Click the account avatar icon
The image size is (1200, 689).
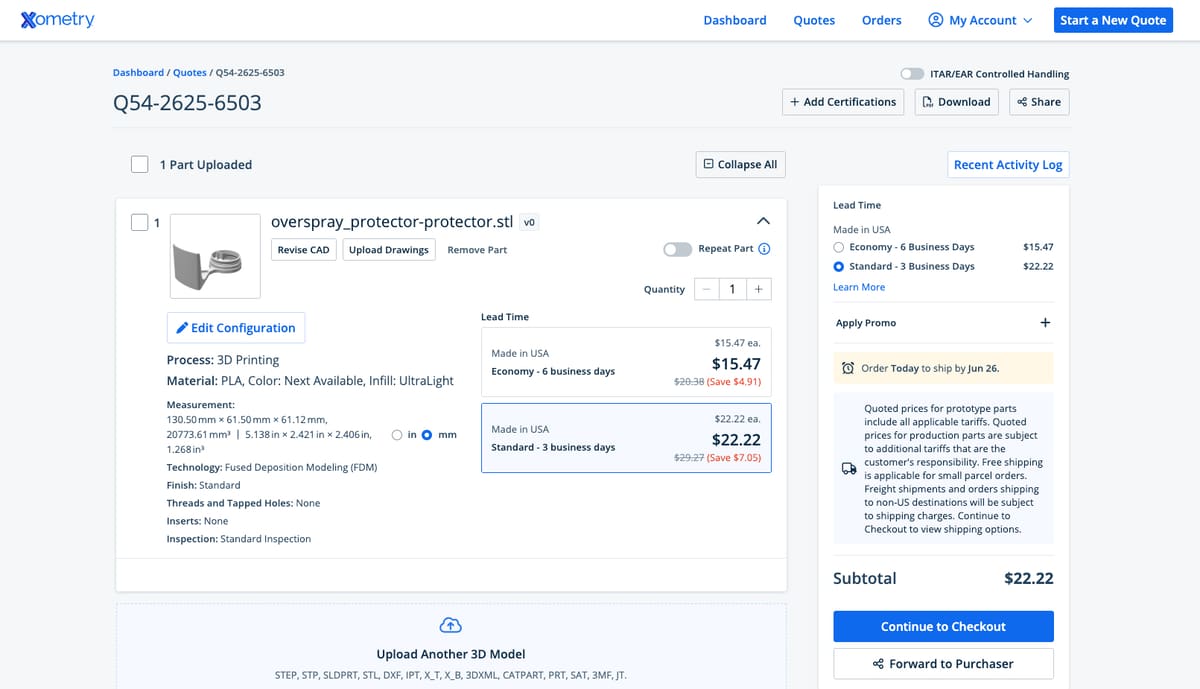[x=936, y=20]
